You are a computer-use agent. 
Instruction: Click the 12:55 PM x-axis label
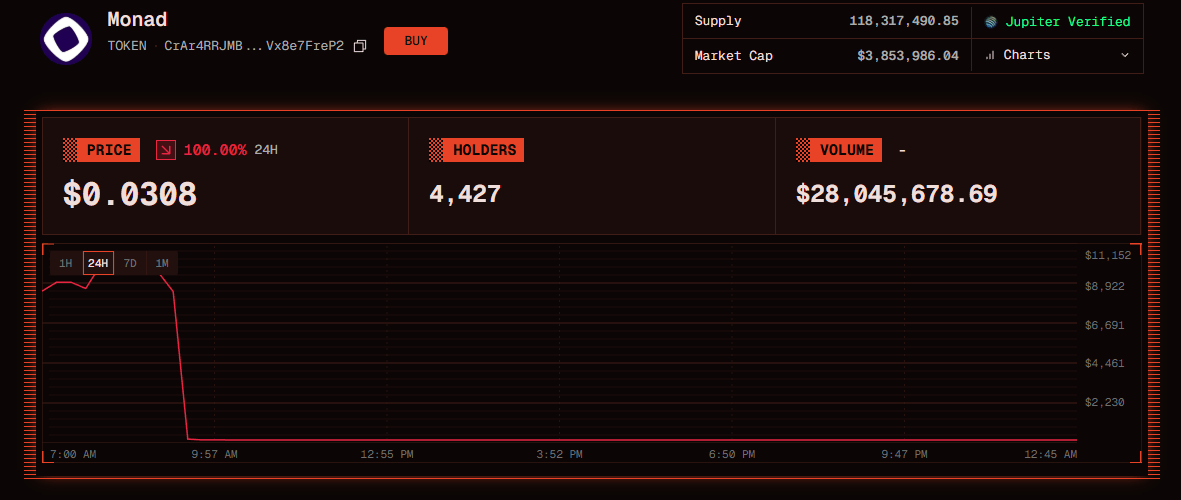point(386,455)
